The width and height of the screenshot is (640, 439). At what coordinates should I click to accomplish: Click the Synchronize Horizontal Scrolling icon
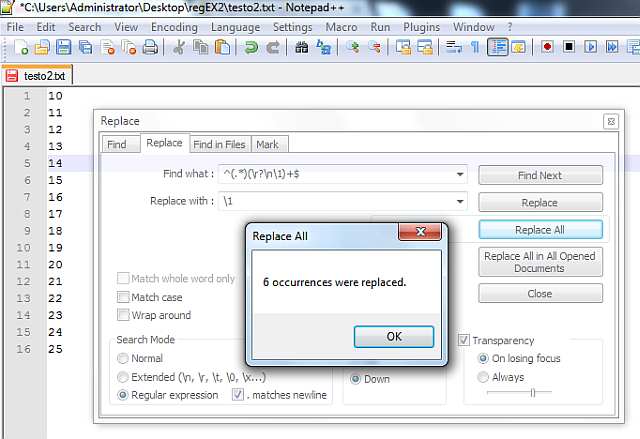click(x=424, y=47)
